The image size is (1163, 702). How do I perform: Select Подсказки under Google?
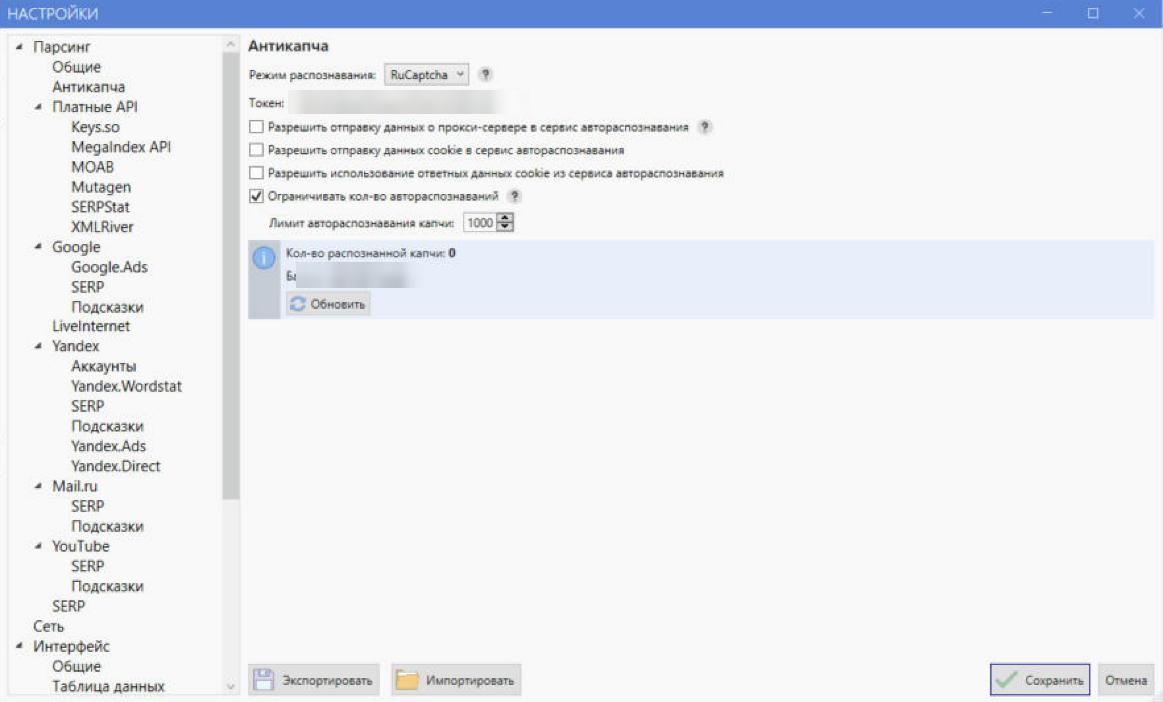108,307
